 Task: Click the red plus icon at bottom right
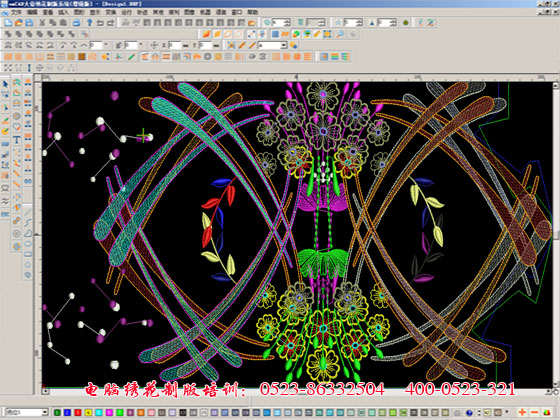tap(522, 412)
